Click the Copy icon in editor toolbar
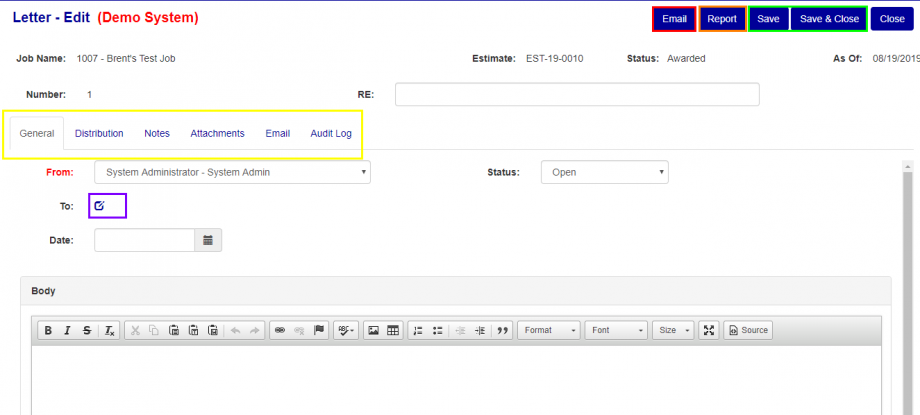Viewport: 920px width, 415px height. tap(154, 330)
